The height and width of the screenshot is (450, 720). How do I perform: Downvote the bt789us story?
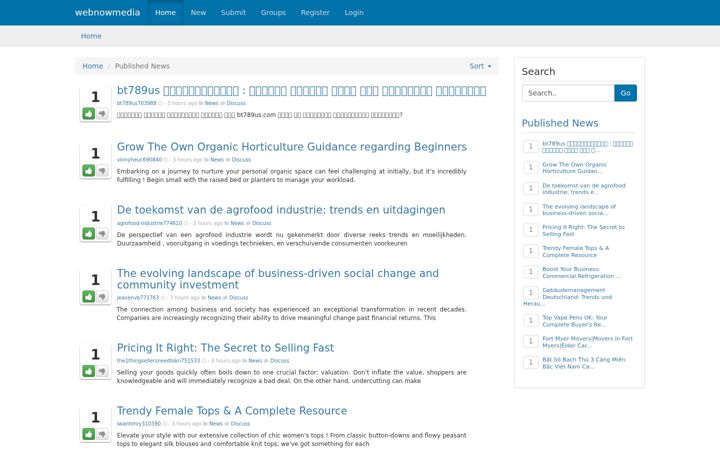102,113
